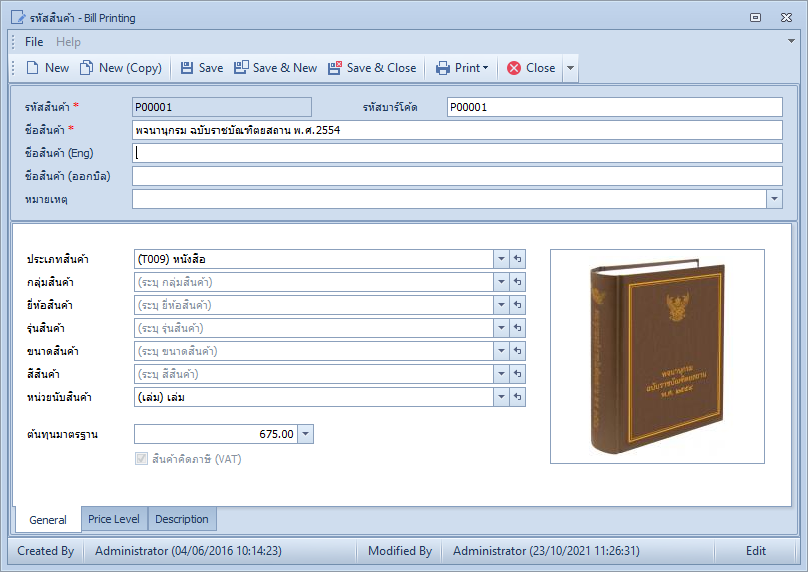Click the New document icon
Screen dimensions: 808x572
click(32, 68)
